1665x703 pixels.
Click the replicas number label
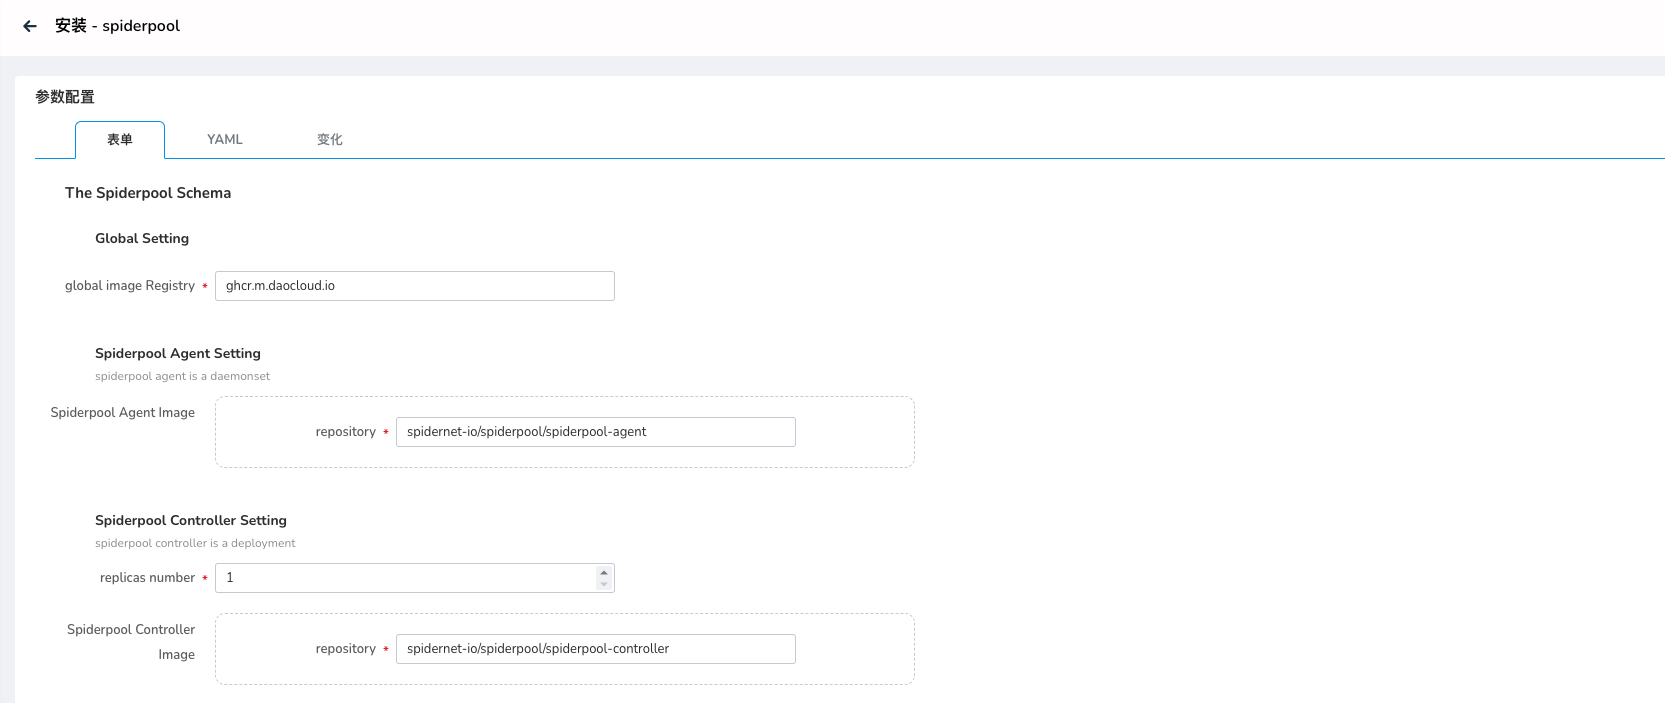147,578
